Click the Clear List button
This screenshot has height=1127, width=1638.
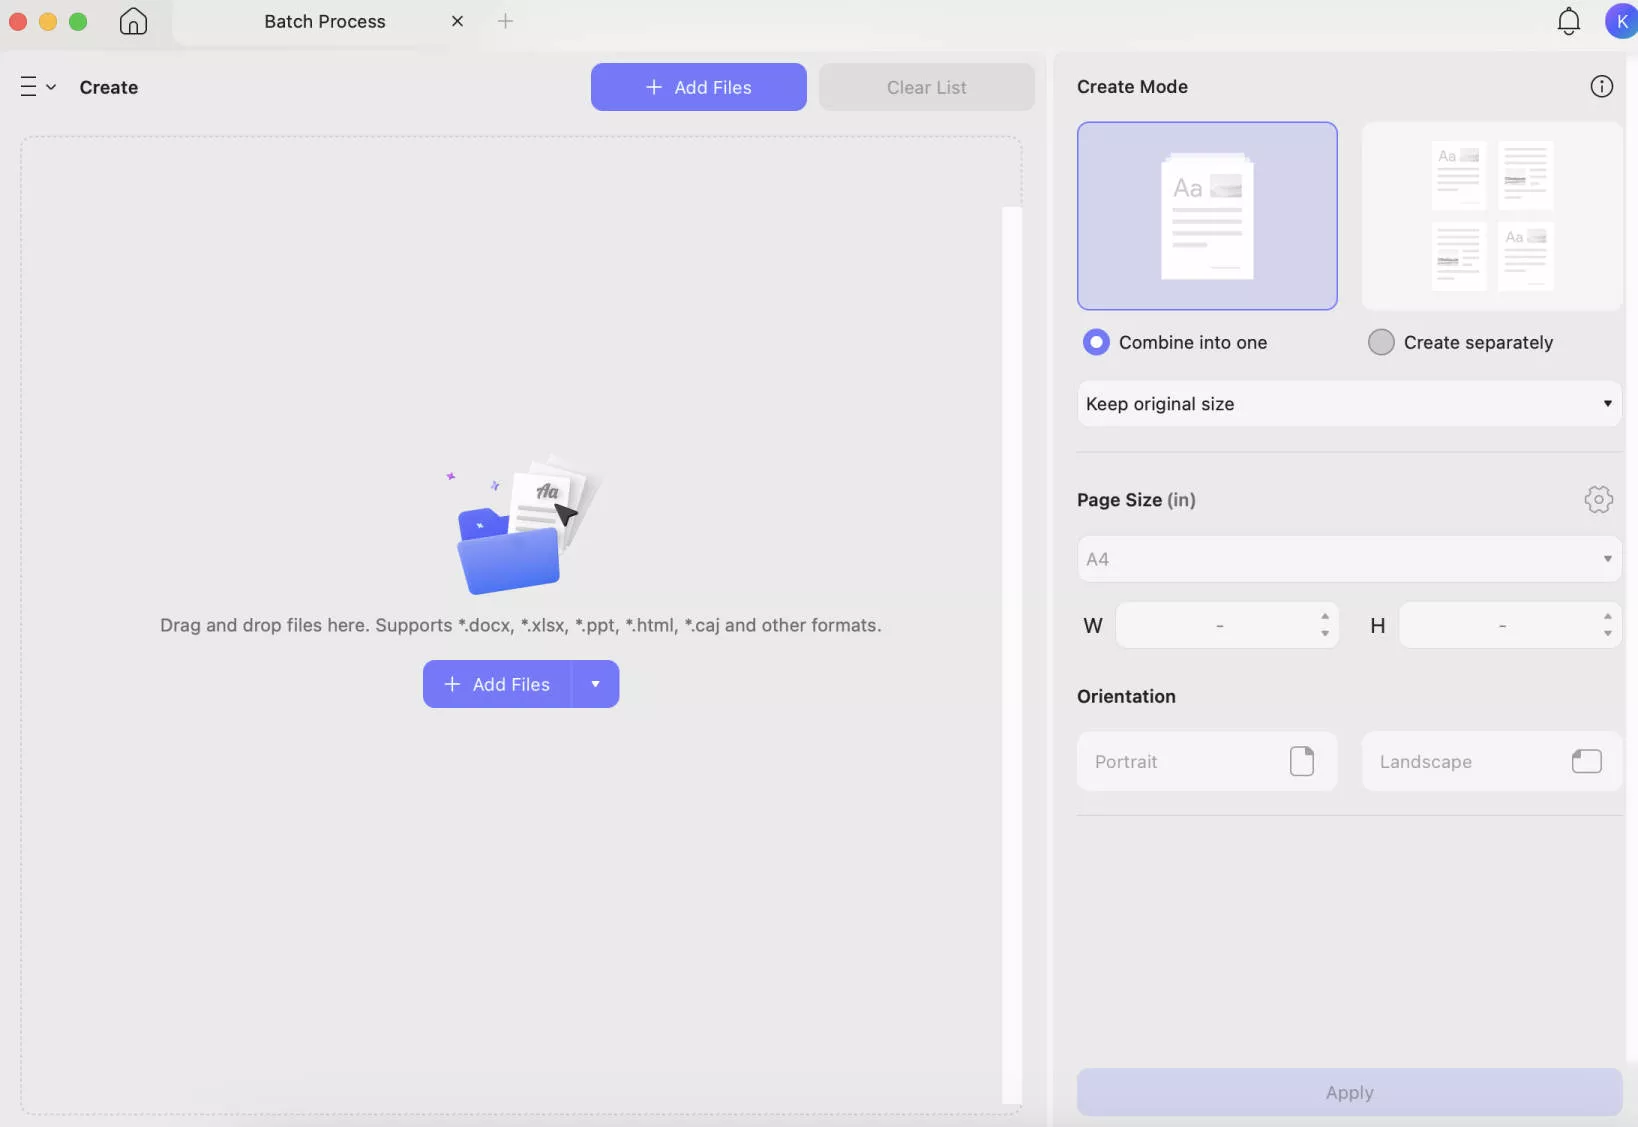(x=926, y=87)
